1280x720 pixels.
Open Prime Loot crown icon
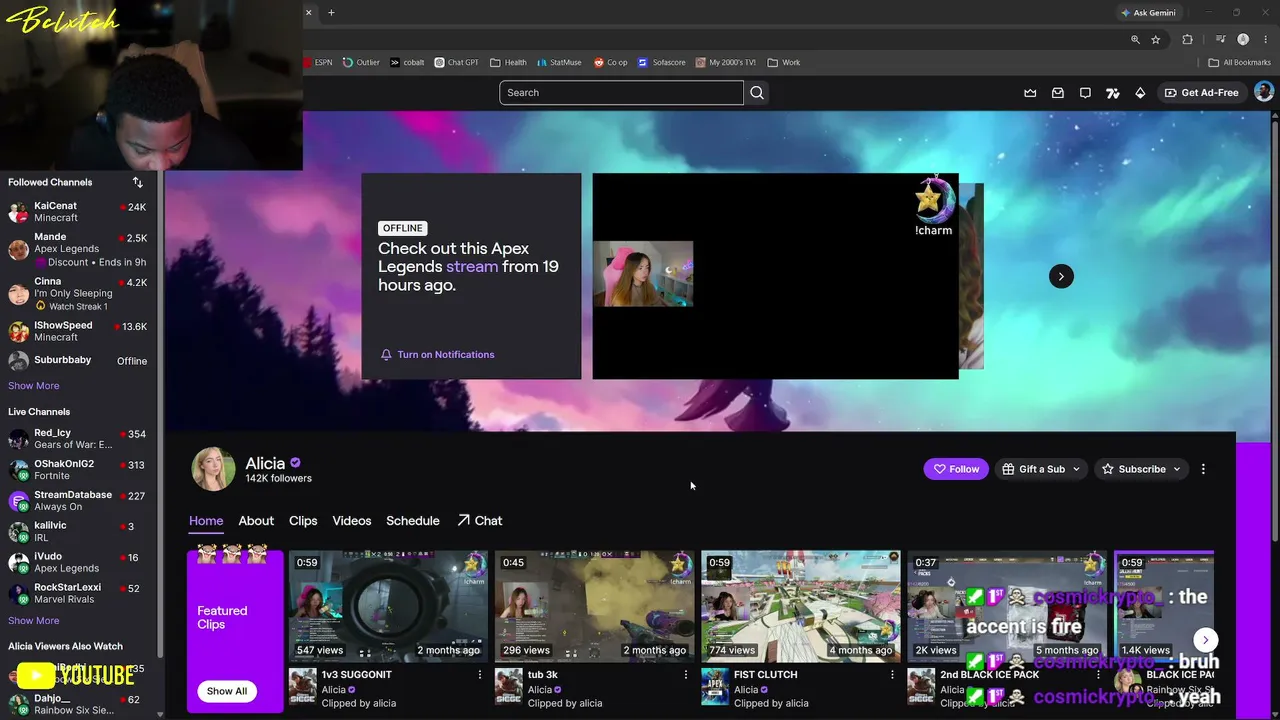[1030, 93]
